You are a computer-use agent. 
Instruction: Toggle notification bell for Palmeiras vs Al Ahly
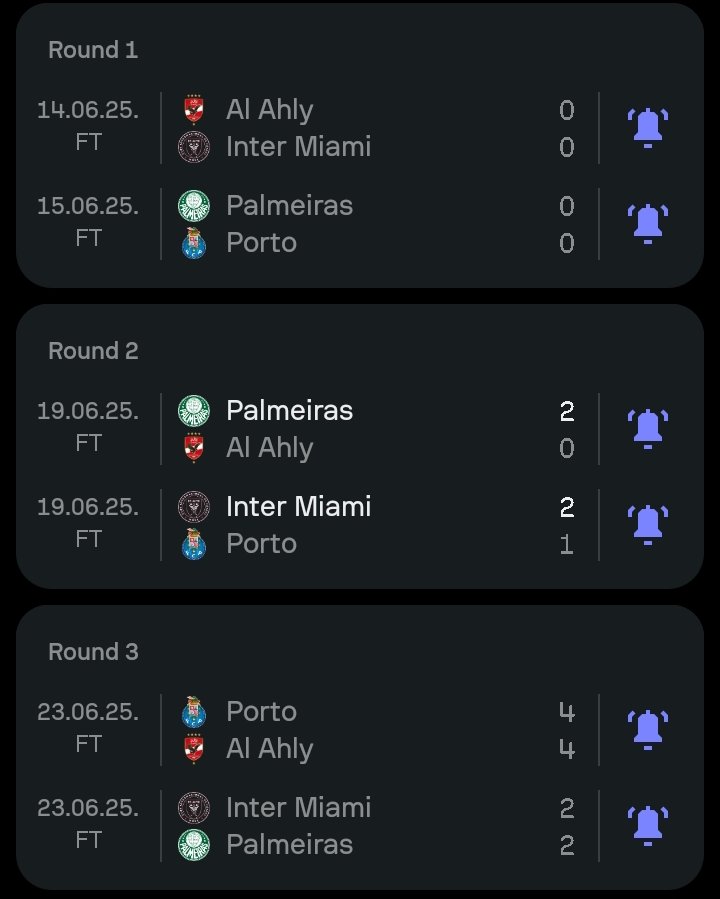(x=648, y=429)
